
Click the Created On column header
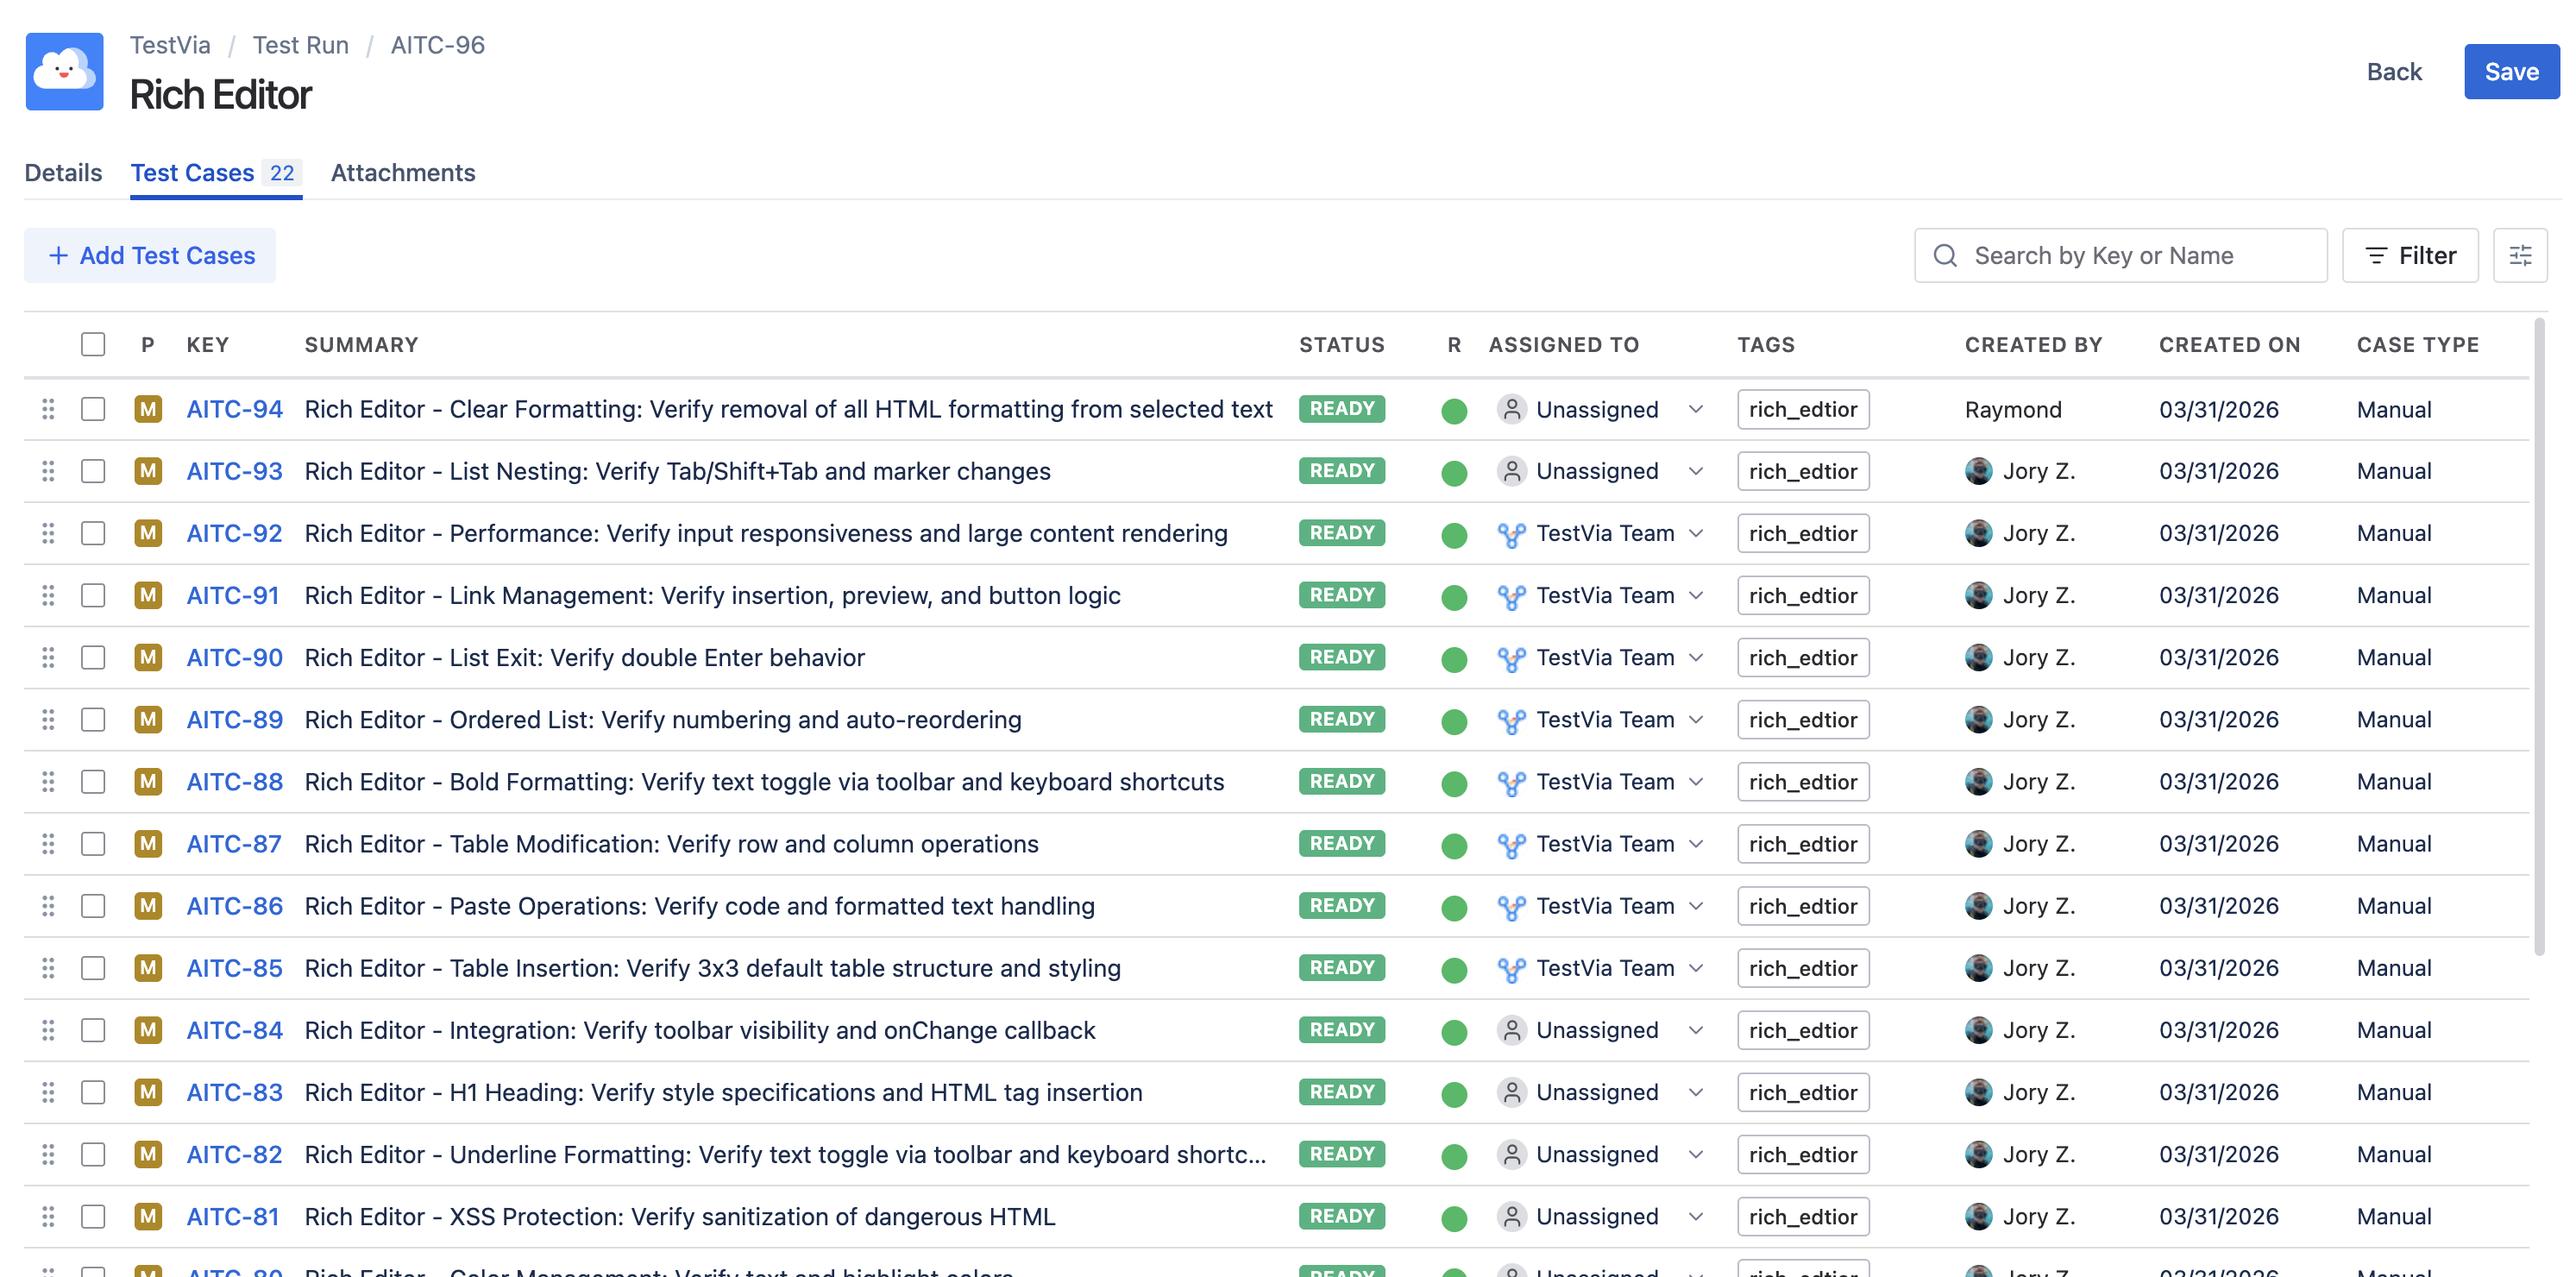pyautogui.click(x=2229, y=345)
